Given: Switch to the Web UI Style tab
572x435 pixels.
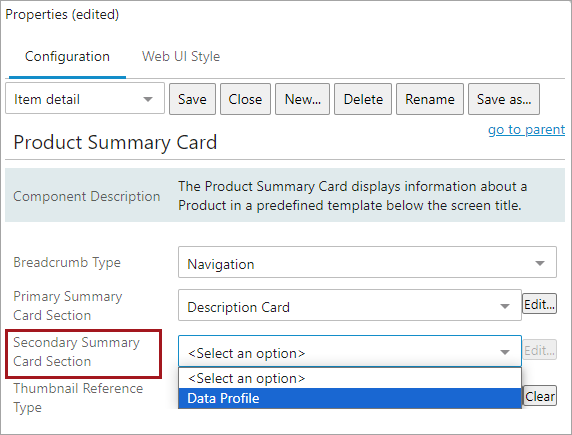Looking at the screenshot, I should coord(181,57).
